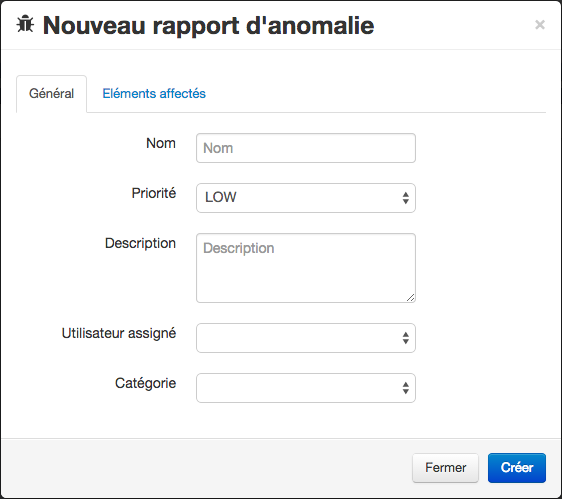Click the arrows icon on Catégorie select

(405, 388)
